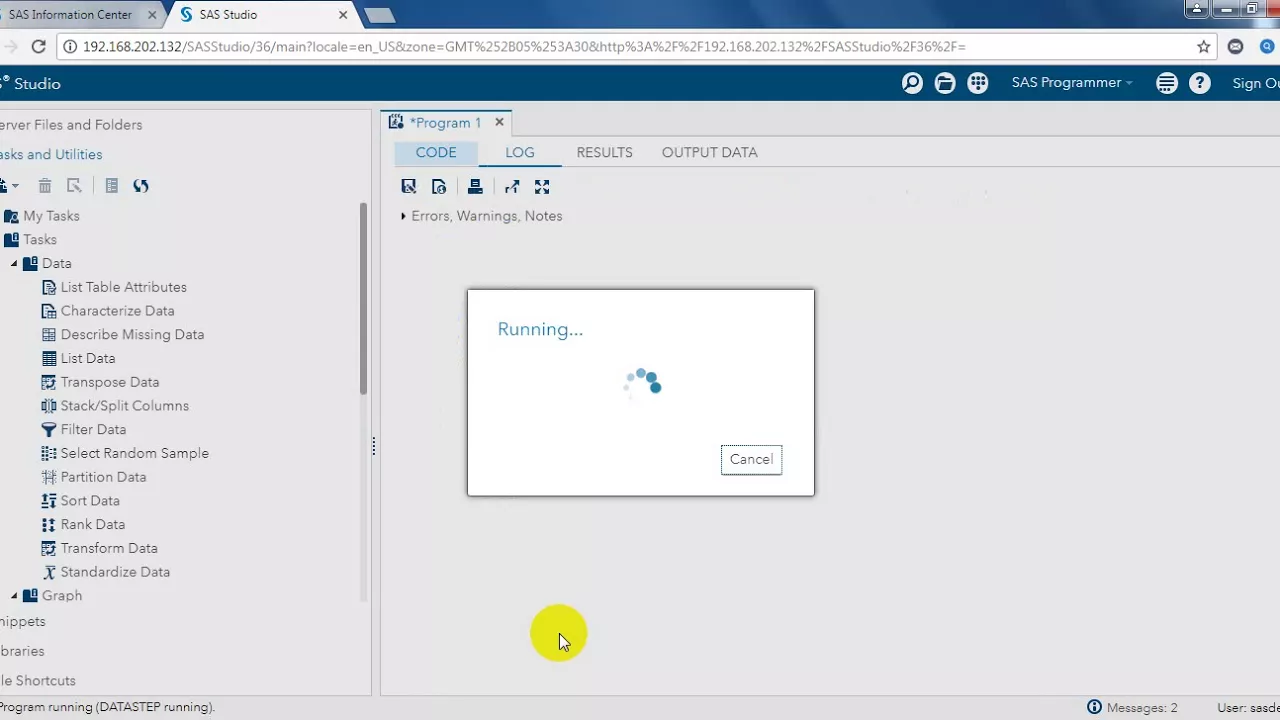
Task: Click the panel splitter handle
Action: click(374, 446)
